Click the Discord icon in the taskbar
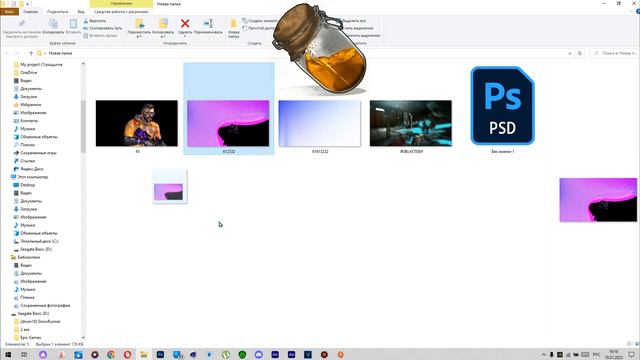The image size is (640, 360). (258, 354)
